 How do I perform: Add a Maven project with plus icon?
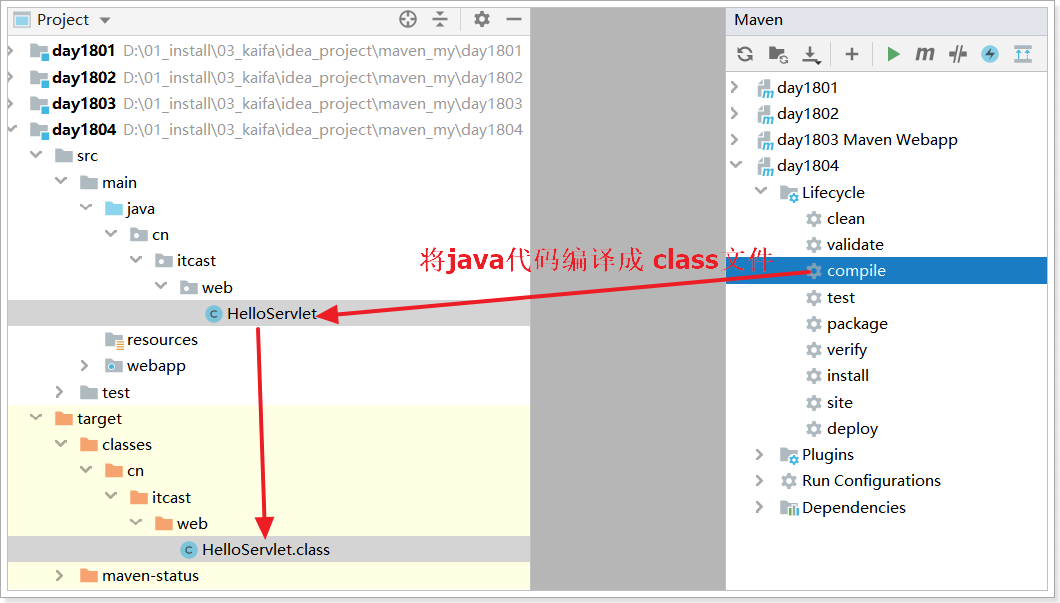[852, 54]
